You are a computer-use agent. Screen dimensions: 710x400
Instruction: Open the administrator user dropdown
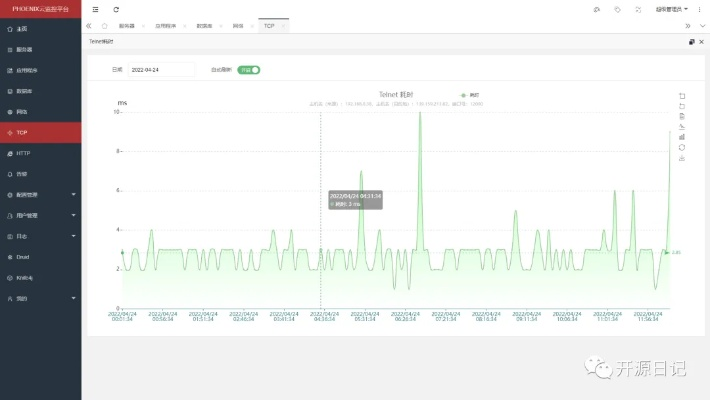point(672,9)
